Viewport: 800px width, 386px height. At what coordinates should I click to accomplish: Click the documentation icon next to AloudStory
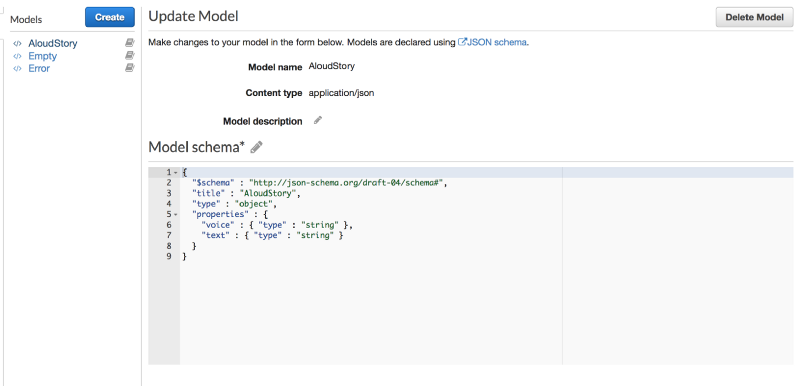[130, 43]
